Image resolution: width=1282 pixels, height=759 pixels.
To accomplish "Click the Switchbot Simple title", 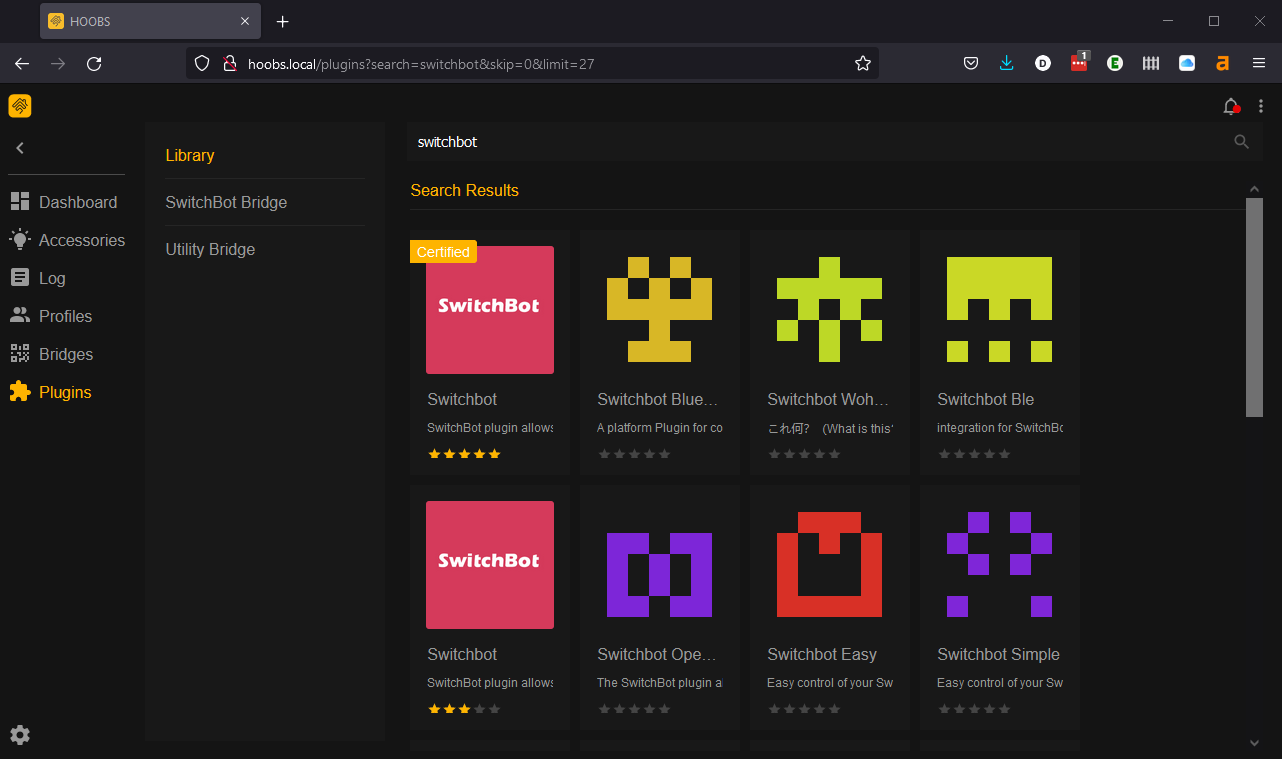I will (x=998, y=654).
